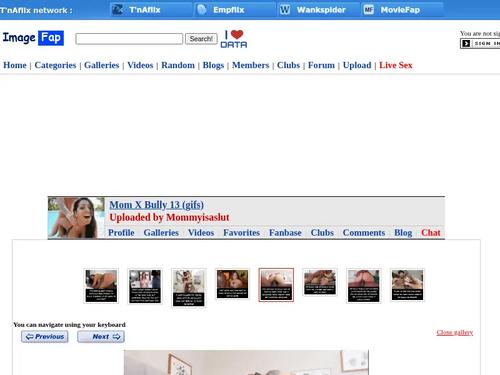Open the I love DATA logo link
Image resolution: width=500 pixels, height=375 pixels.
tap(234, 39)
